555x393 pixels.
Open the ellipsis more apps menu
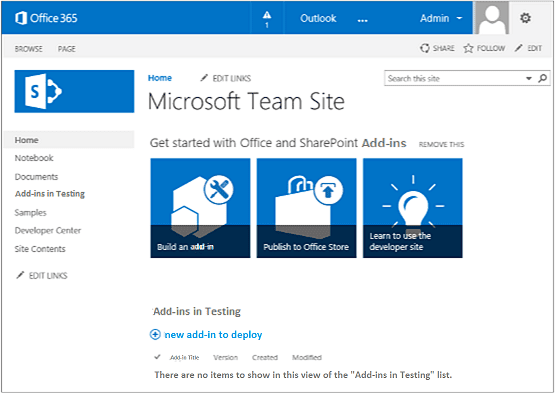[x=362, y=20]
